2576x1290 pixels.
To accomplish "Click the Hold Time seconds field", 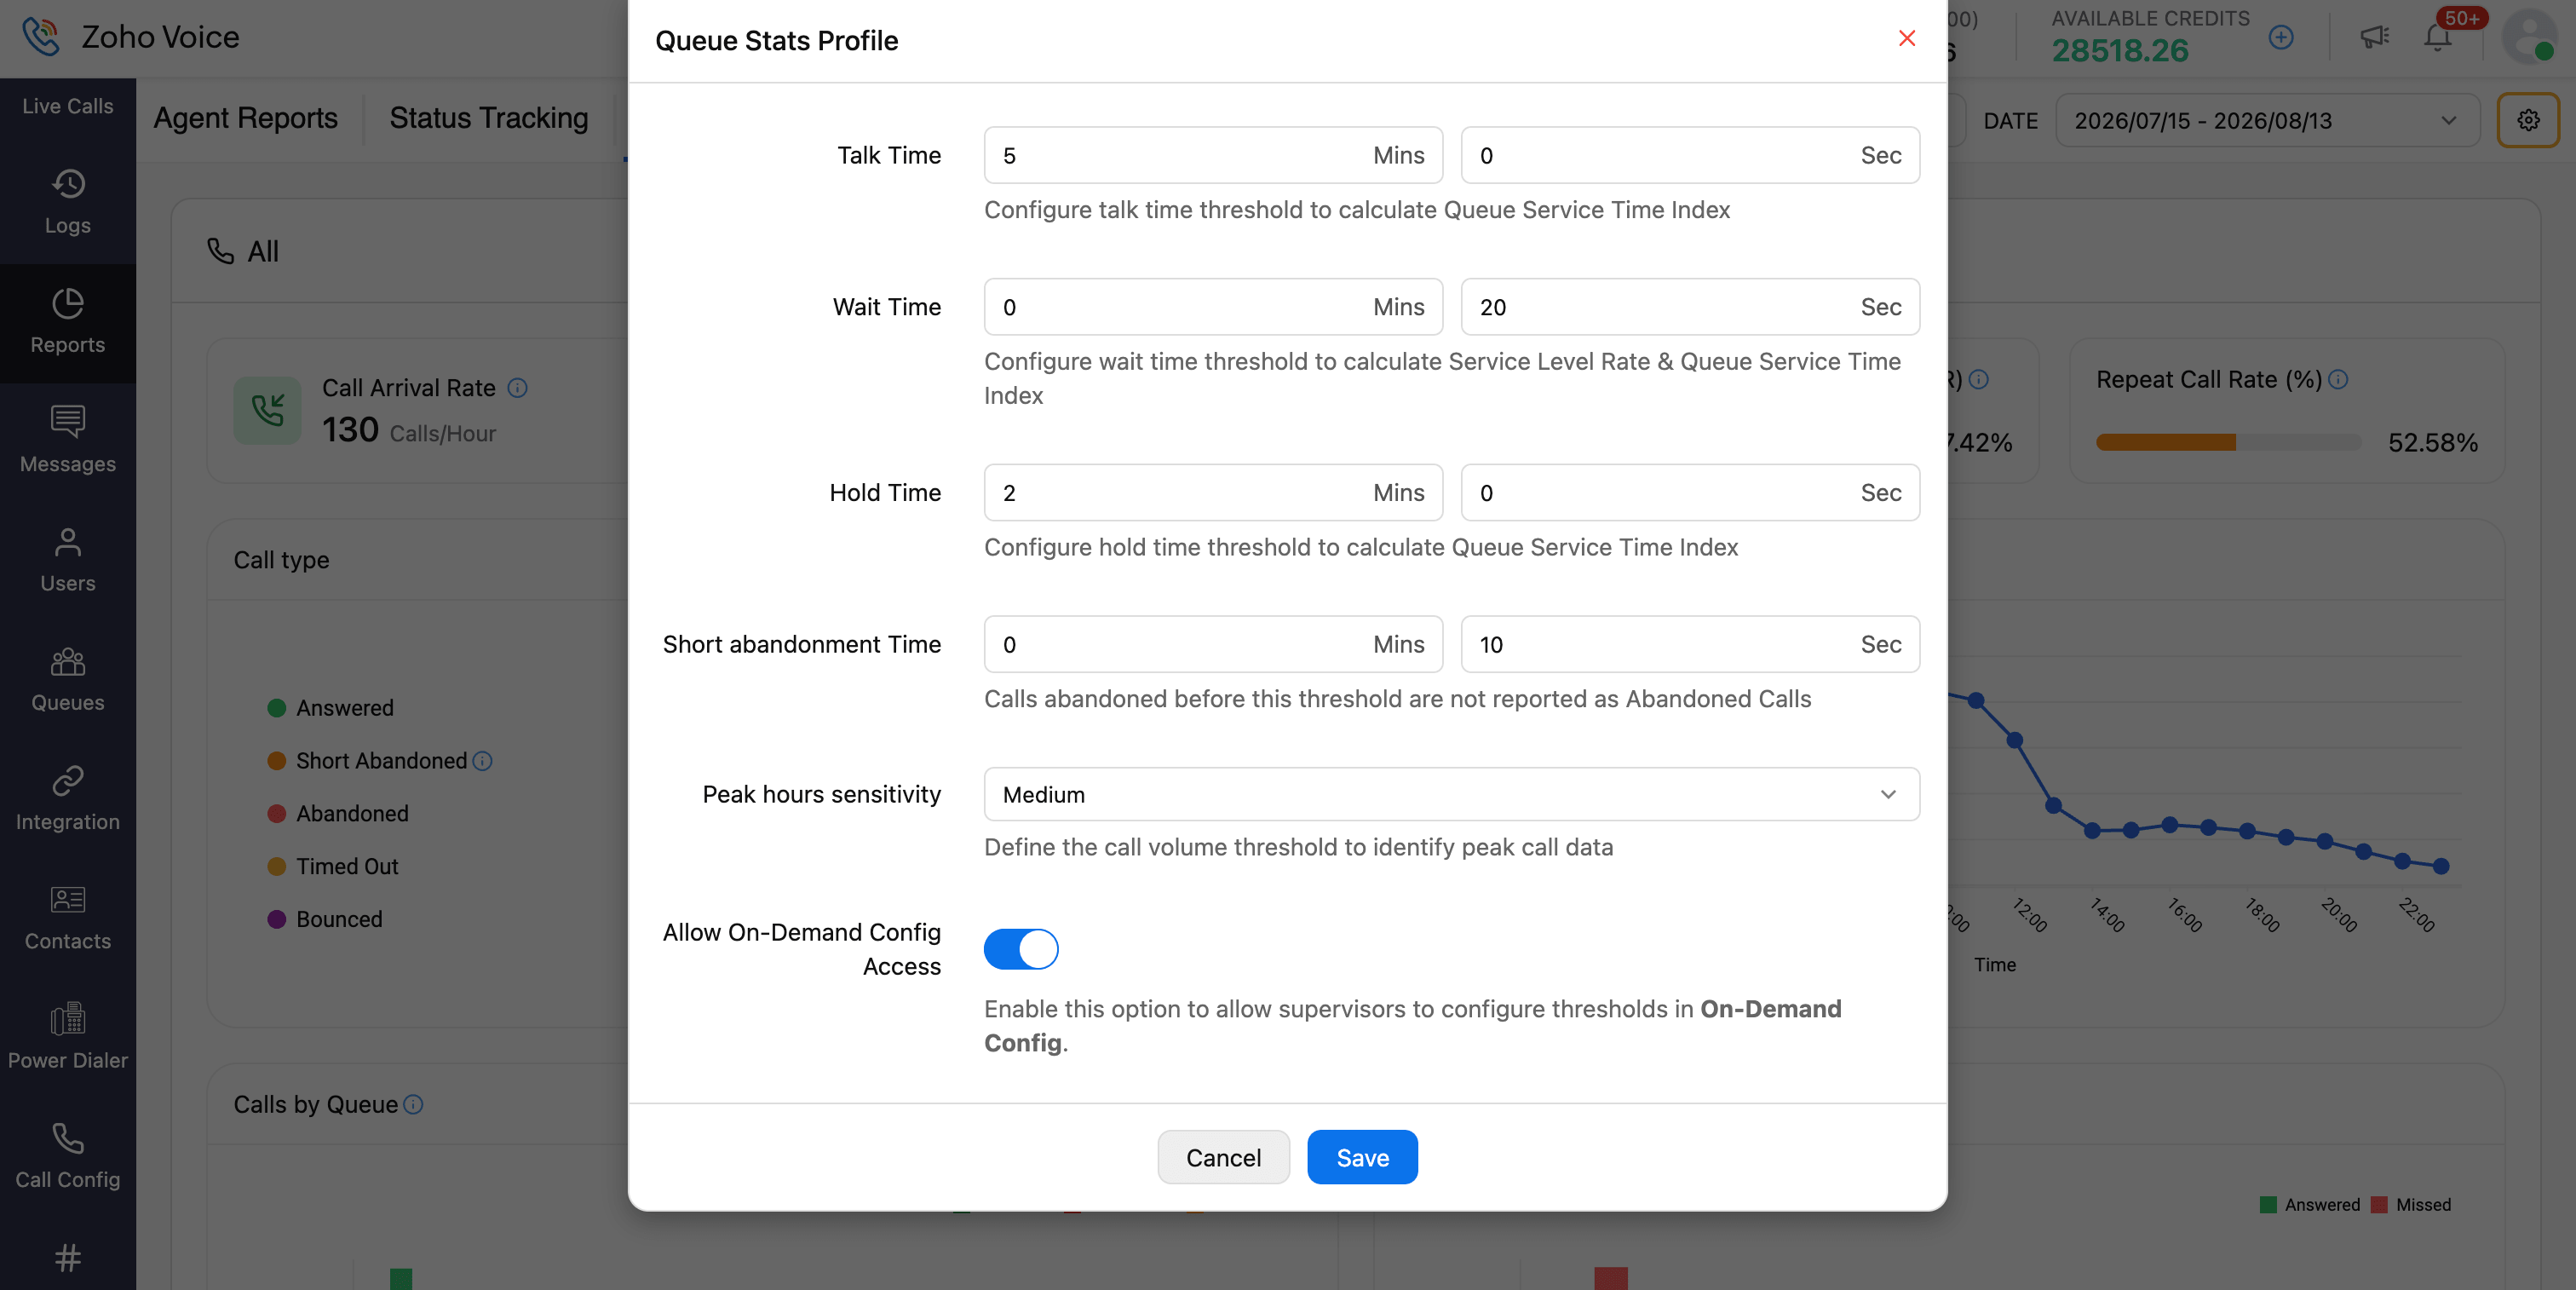I will pos(1690,492).
